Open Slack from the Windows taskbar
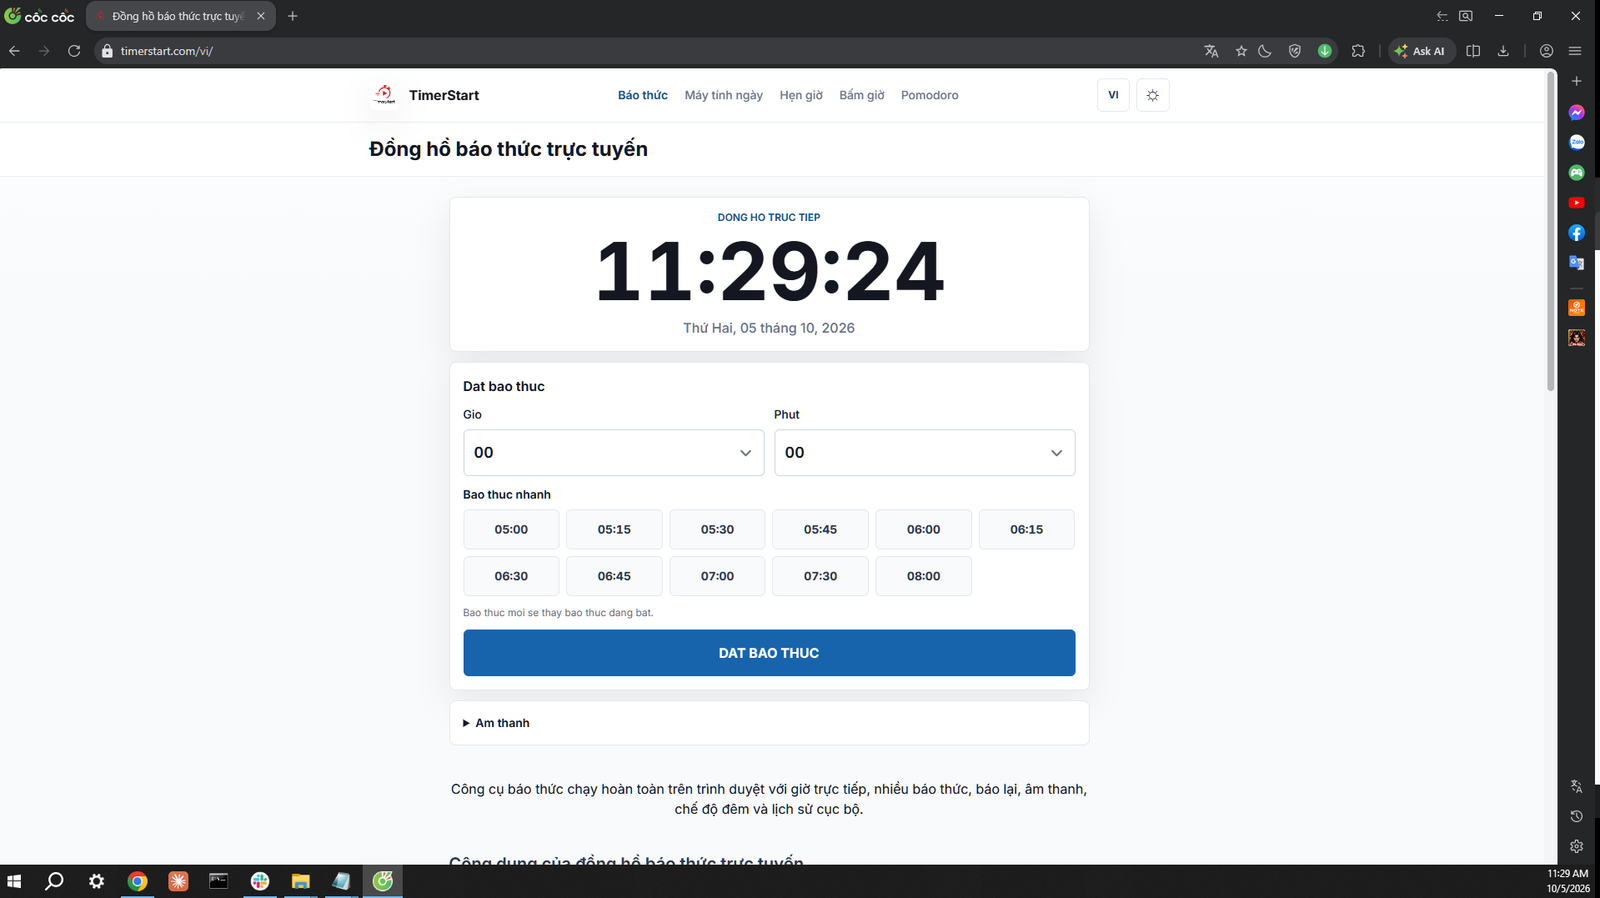This screenshot has height=898, width=1600. (x=260, y=881)
